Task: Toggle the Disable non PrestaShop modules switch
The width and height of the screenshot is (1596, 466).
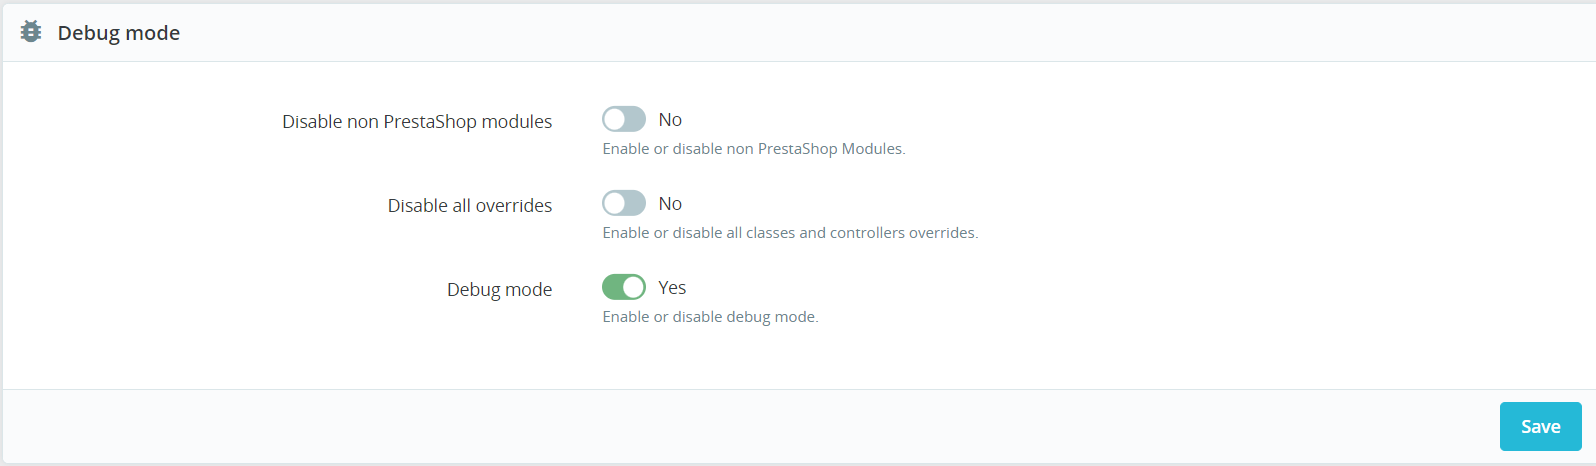Action: (x=624, y=120)
